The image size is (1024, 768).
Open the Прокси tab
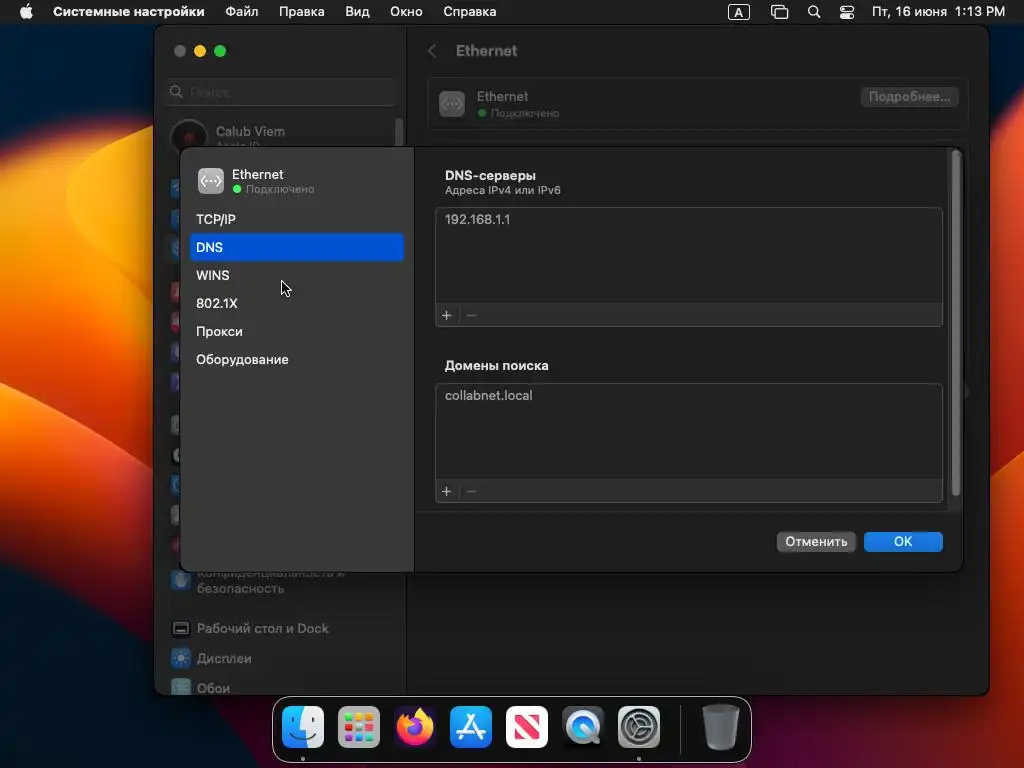(x=297, y=332)
